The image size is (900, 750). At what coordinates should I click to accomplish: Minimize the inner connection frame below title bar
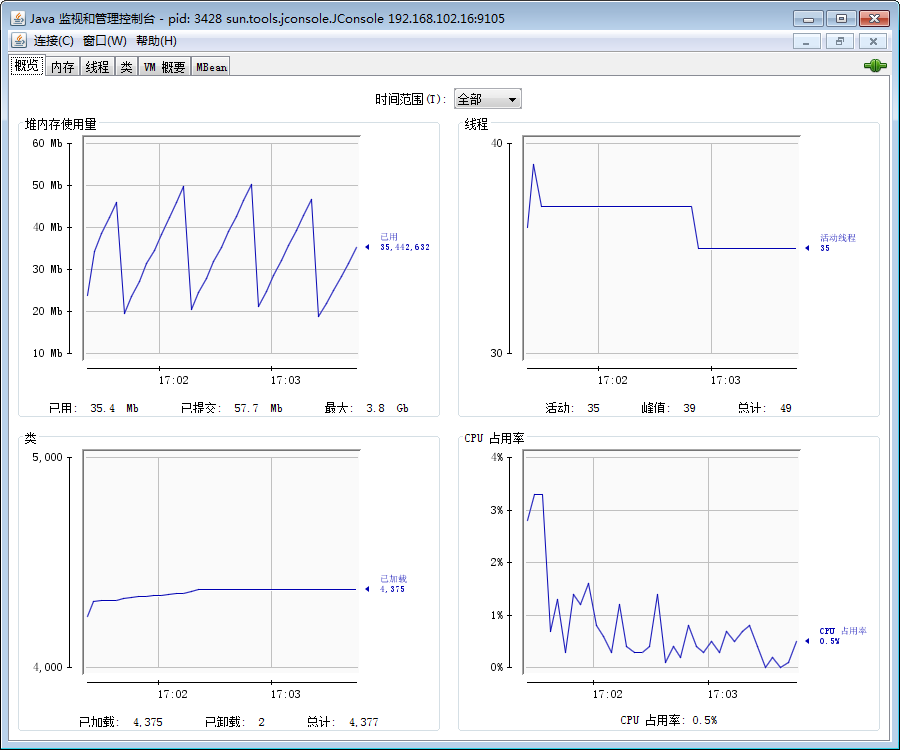point(807,41)
